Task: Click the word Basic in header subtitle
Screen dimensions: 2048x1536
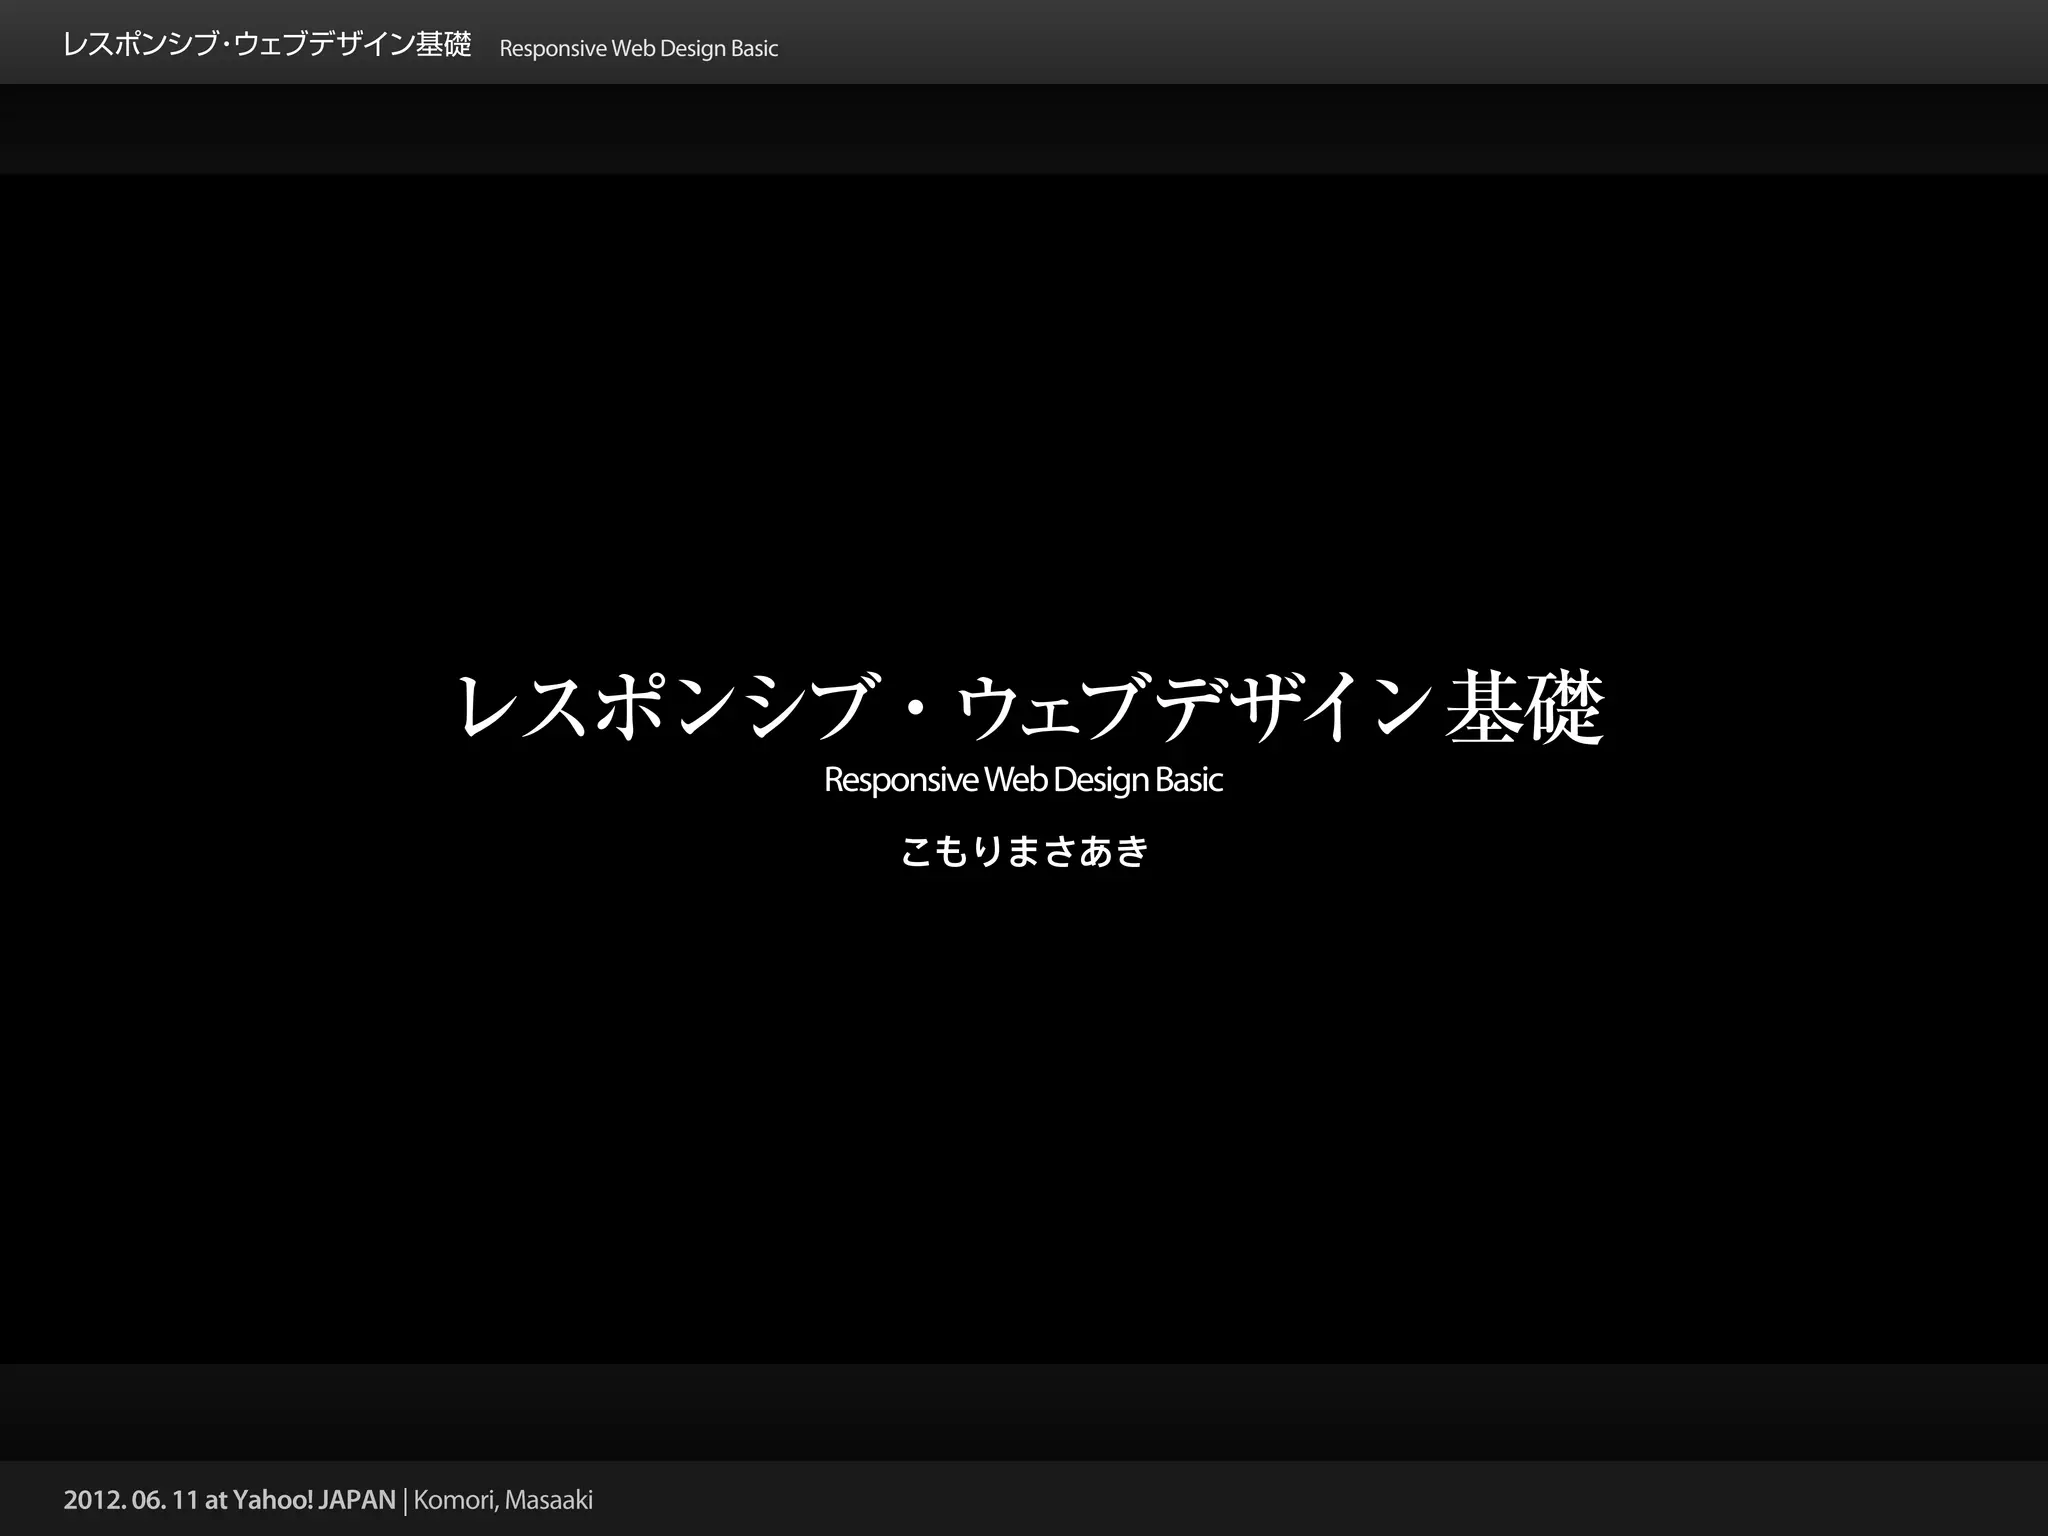Action: [x=754, y=49]
